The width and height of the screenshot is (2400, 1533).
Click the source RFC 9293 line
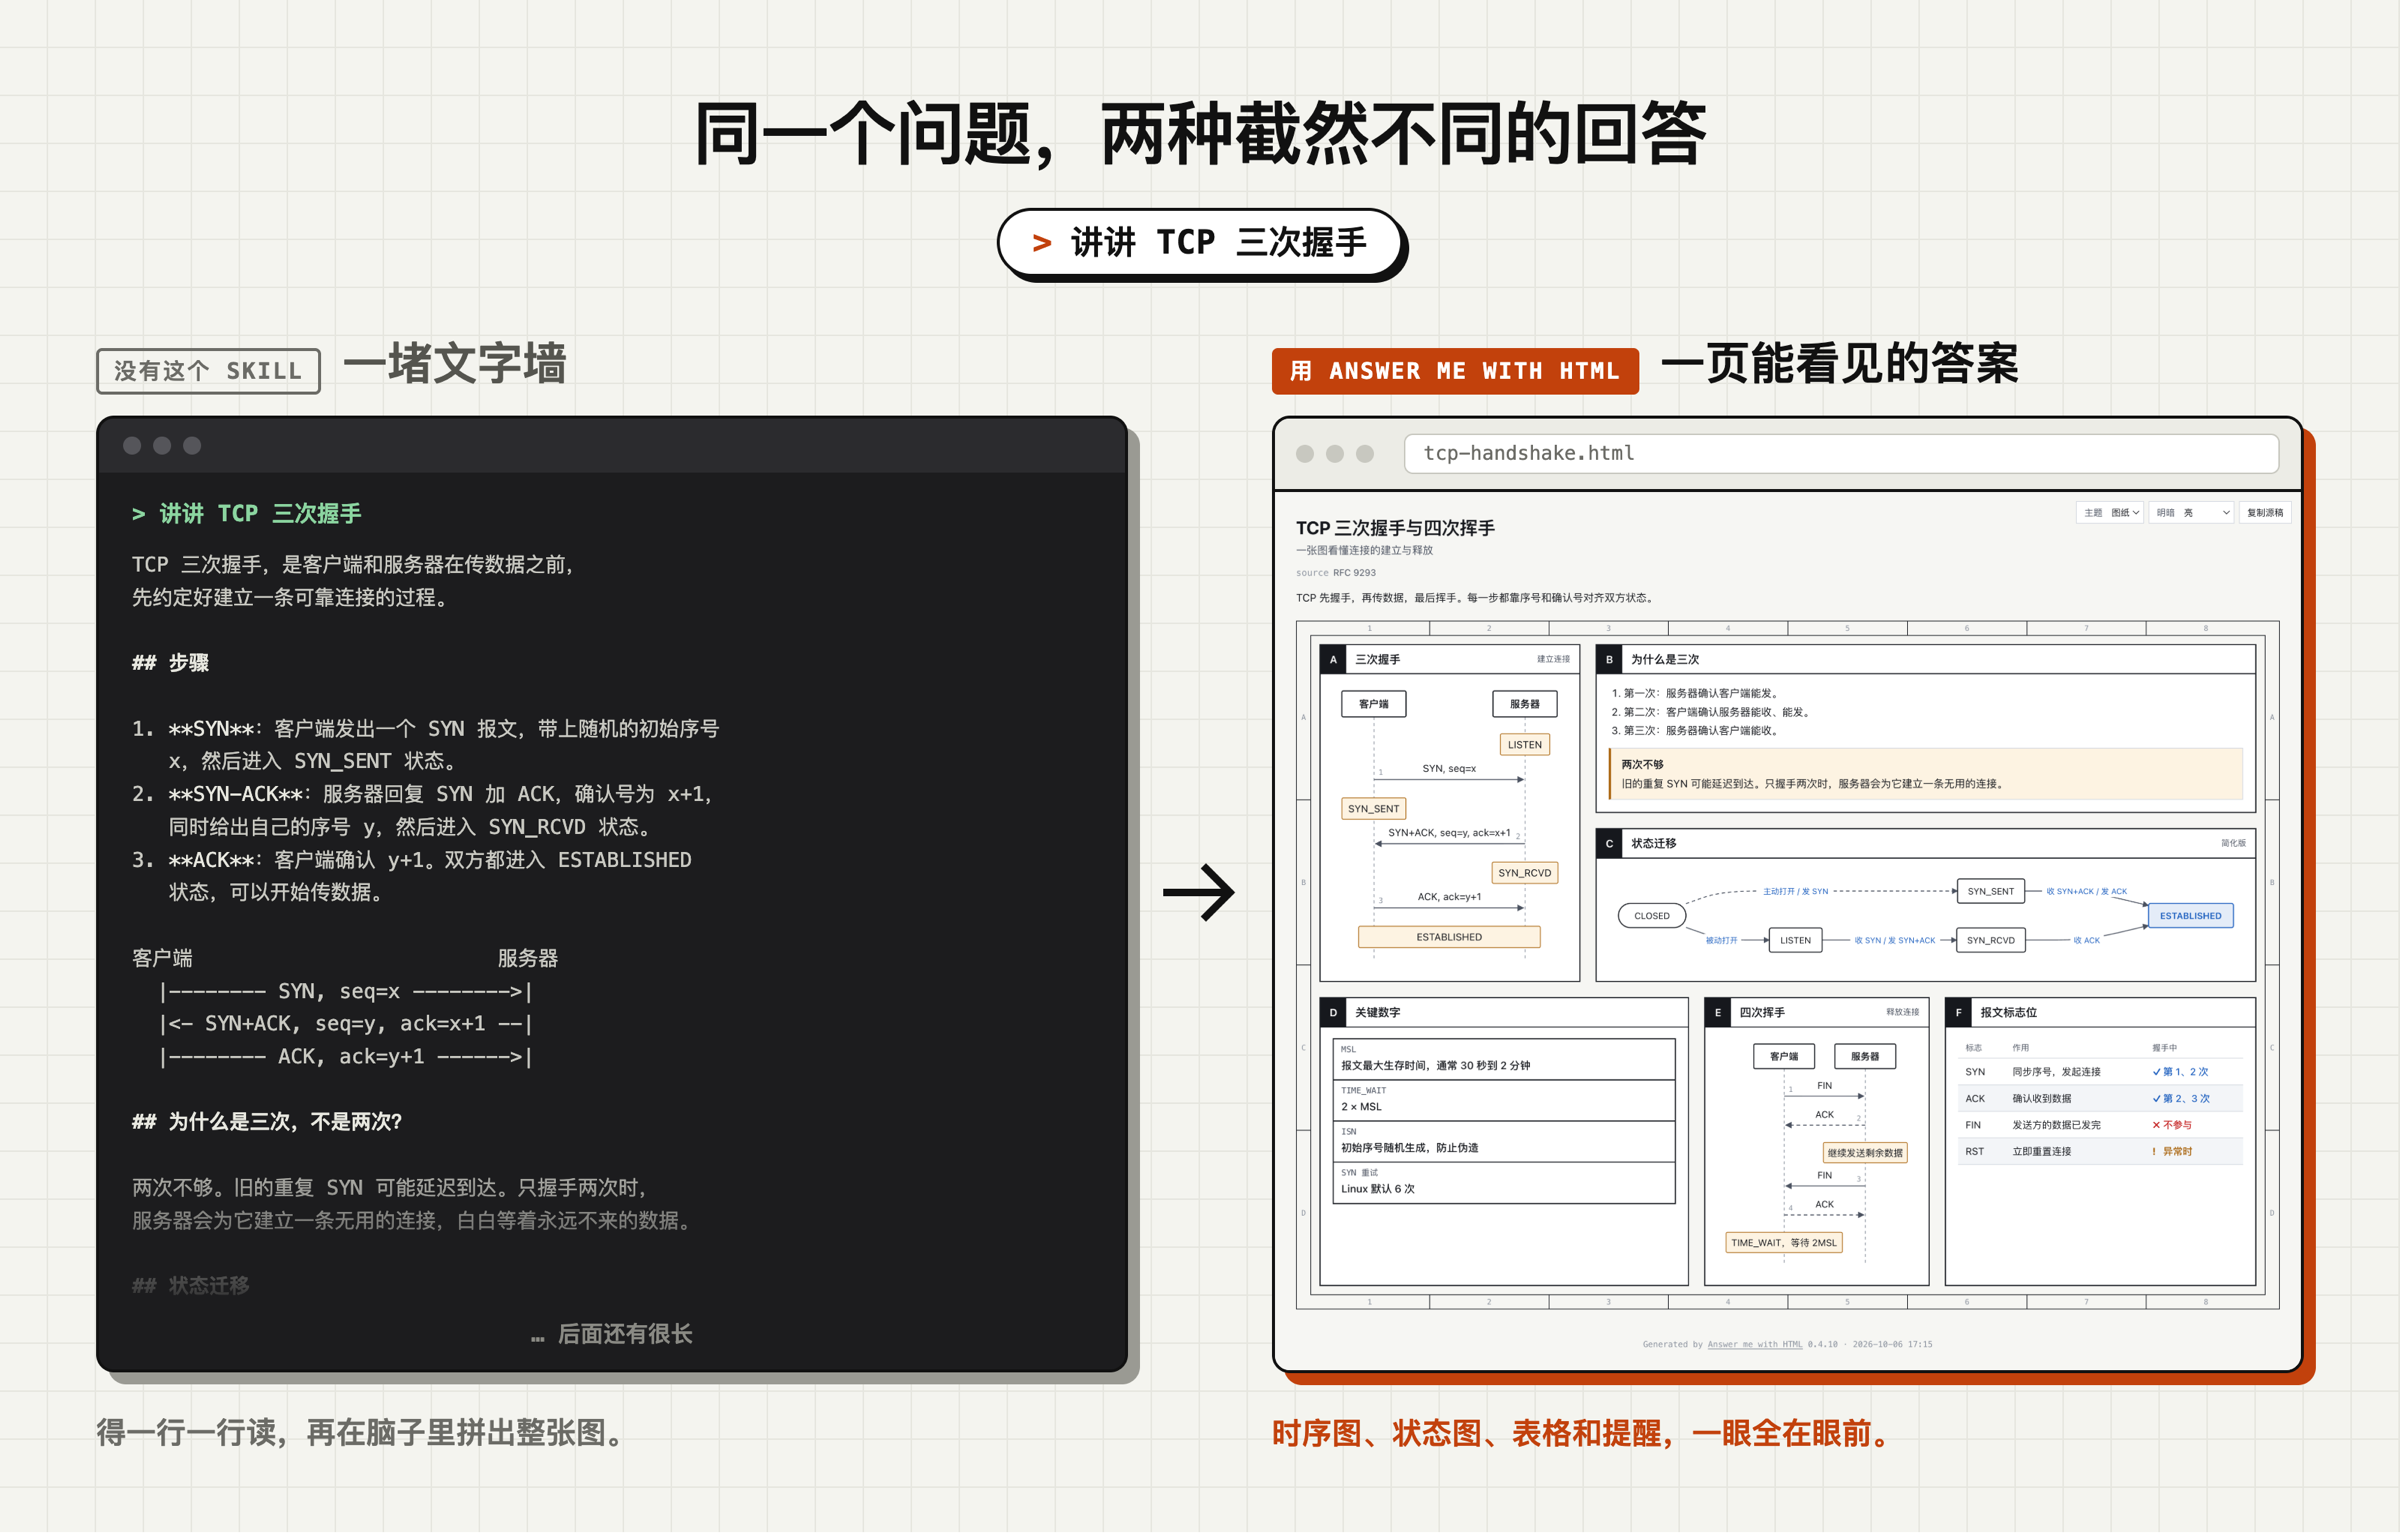coord(1336,573)
